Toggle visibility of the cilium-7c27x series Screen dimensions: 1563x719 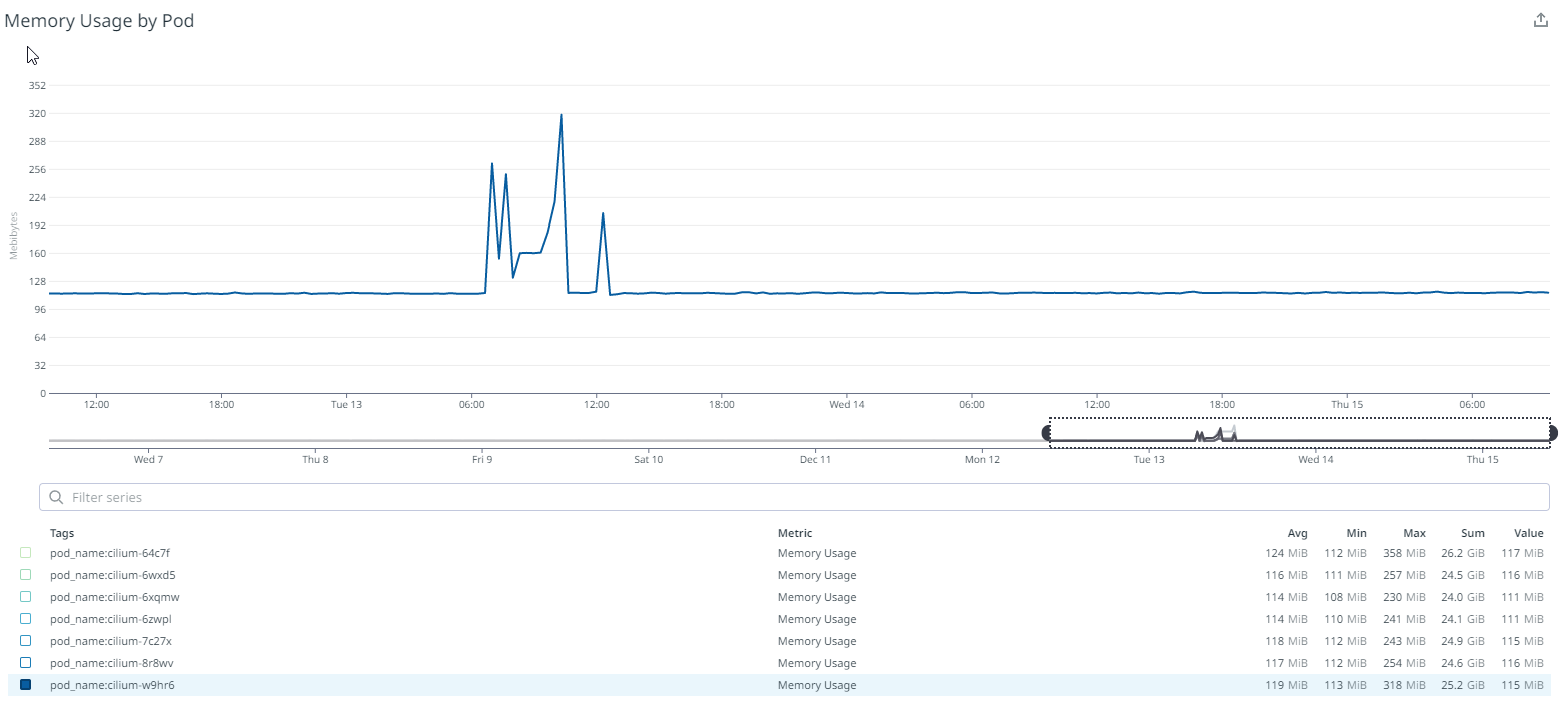tap(27, 640)
